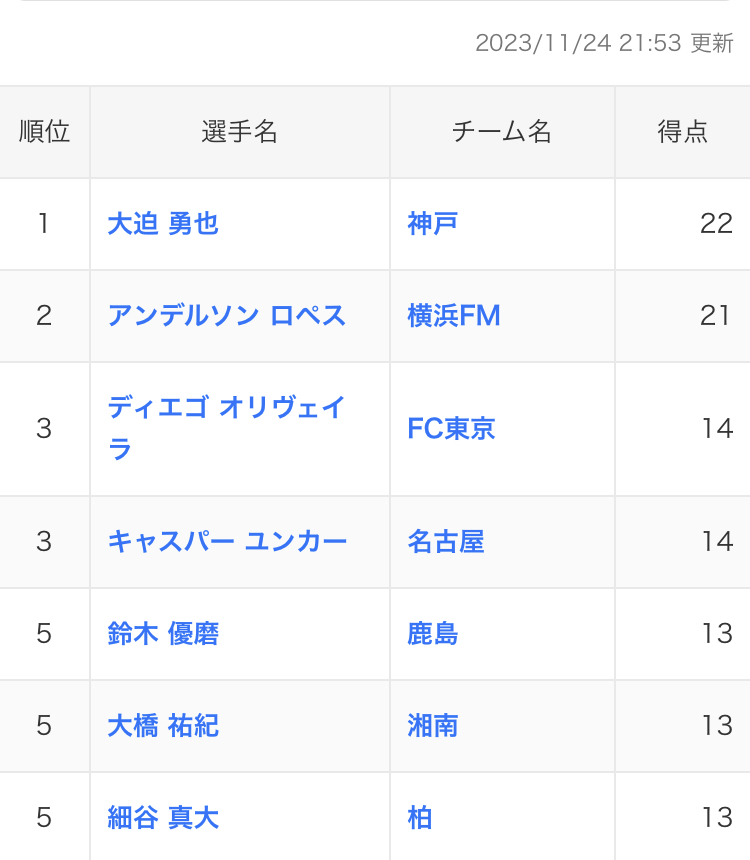Open team 柏 link
This screenshot has width=750, height=860.
coord(420,818)
